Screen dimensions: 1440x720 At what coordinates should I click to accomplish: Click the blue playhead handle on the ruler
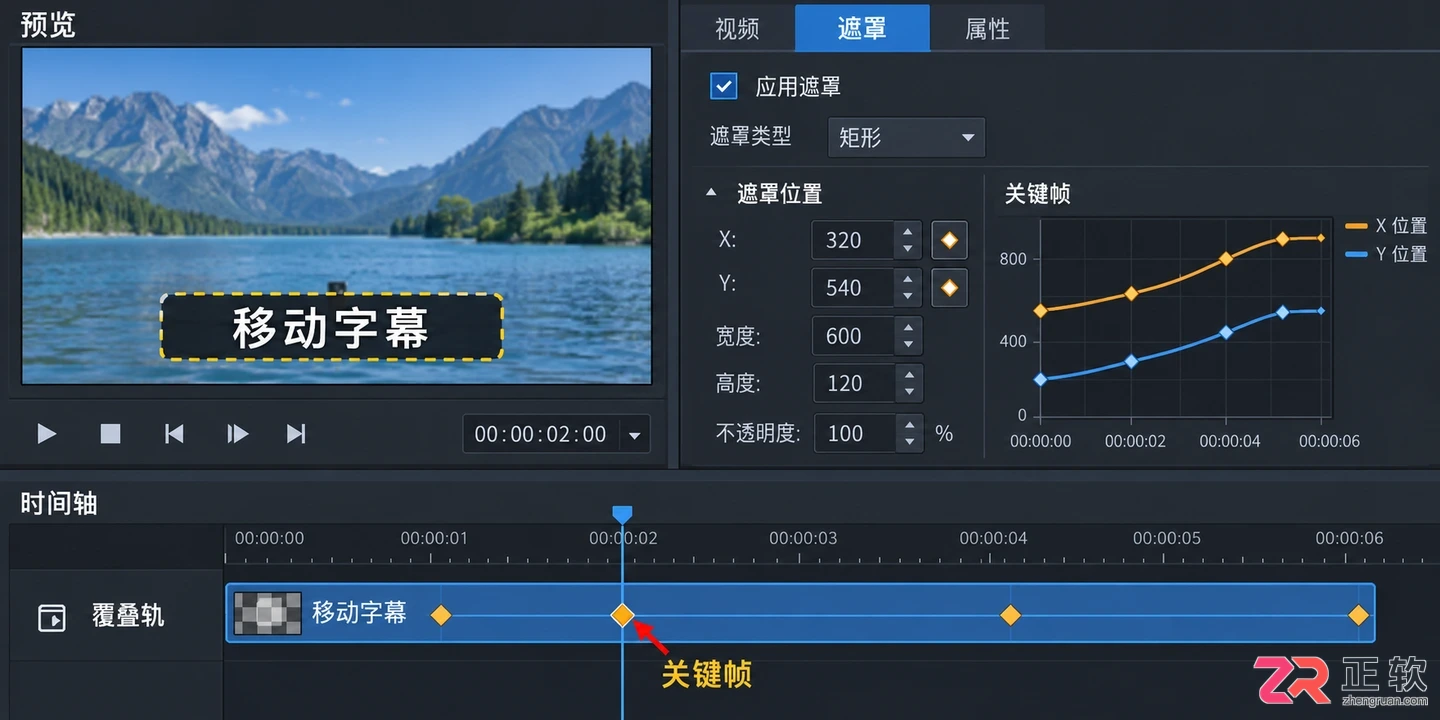coord(622,514)
